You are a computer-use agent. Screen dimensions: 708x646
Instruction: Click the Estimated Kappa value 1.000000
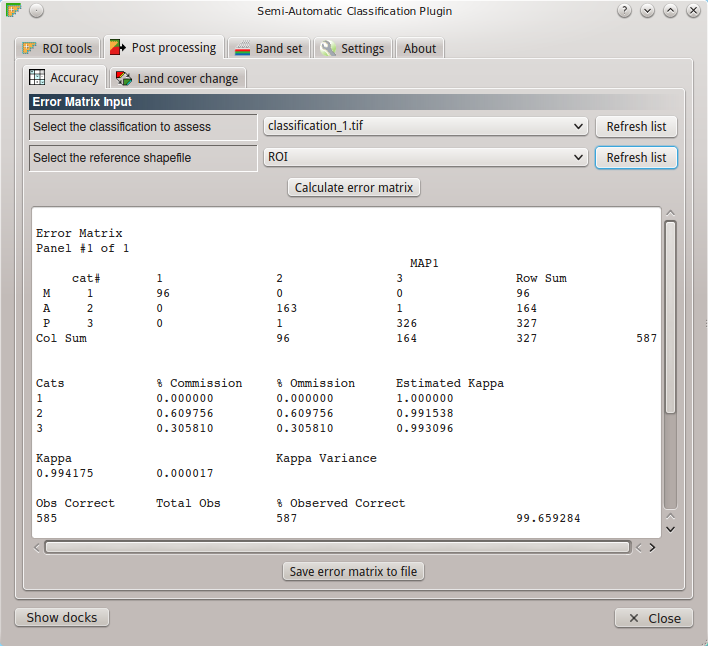click(x=424, y=398)
